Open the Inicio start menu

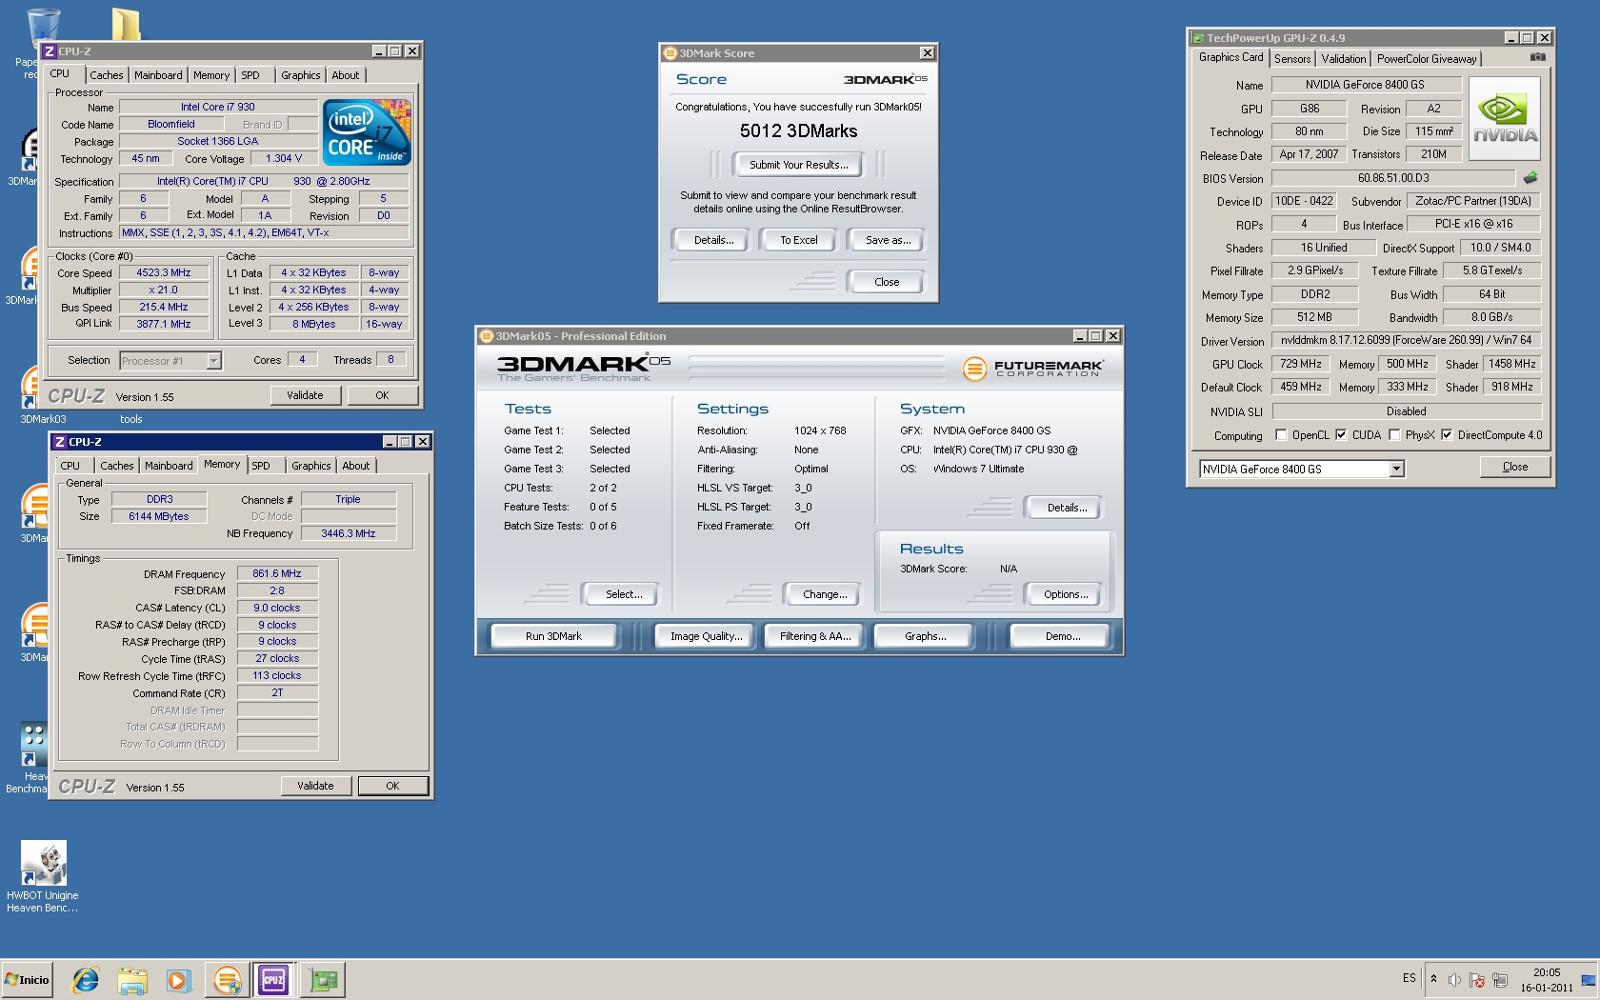click(x=27, y=980)
